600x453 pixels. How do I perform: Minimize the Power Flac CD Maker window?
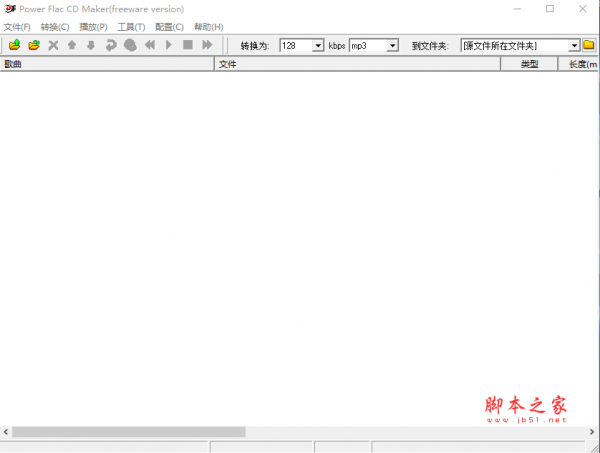click(x=518, y=8)
